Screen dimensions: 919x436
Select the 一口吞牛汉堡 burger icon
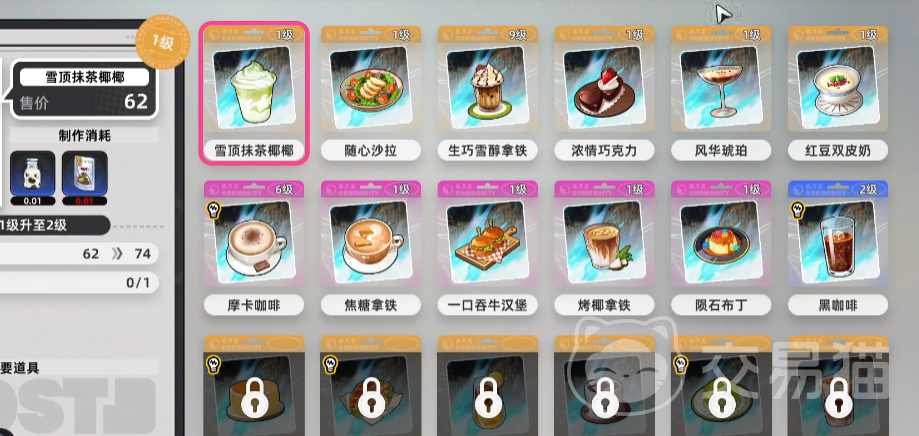click(x=488, y=242)
